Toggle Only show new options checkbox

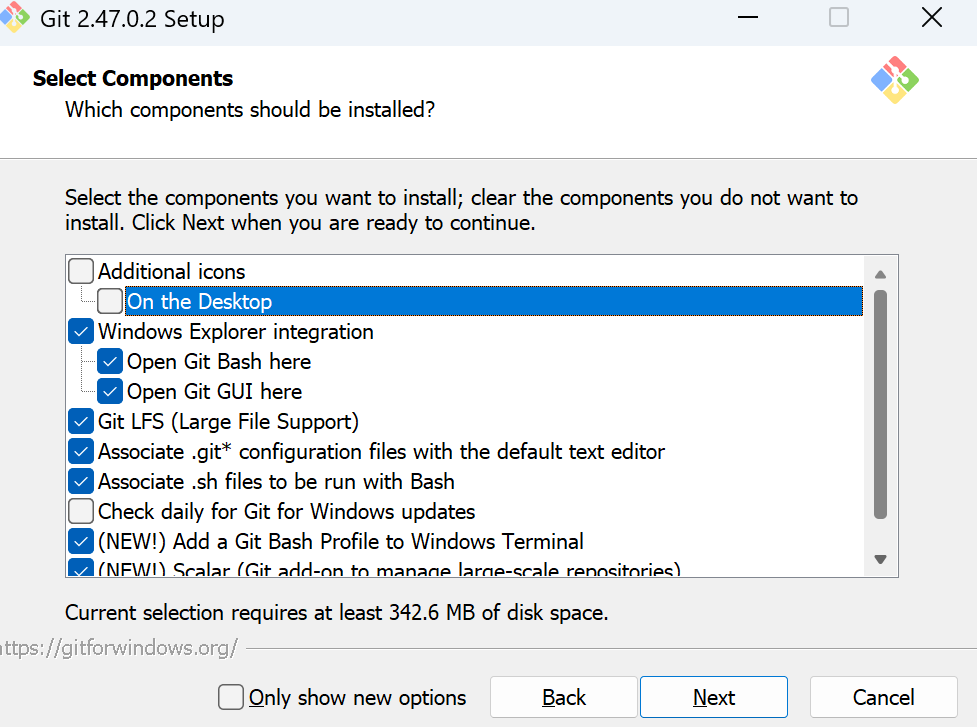[x=231, y=697]
